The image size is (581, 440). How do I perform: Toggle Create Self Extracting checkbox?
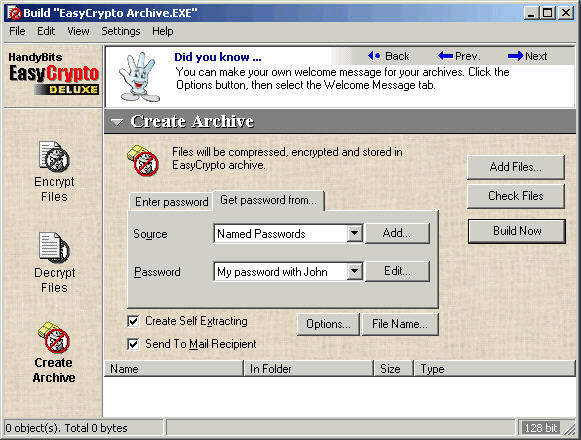pos(133,321)
